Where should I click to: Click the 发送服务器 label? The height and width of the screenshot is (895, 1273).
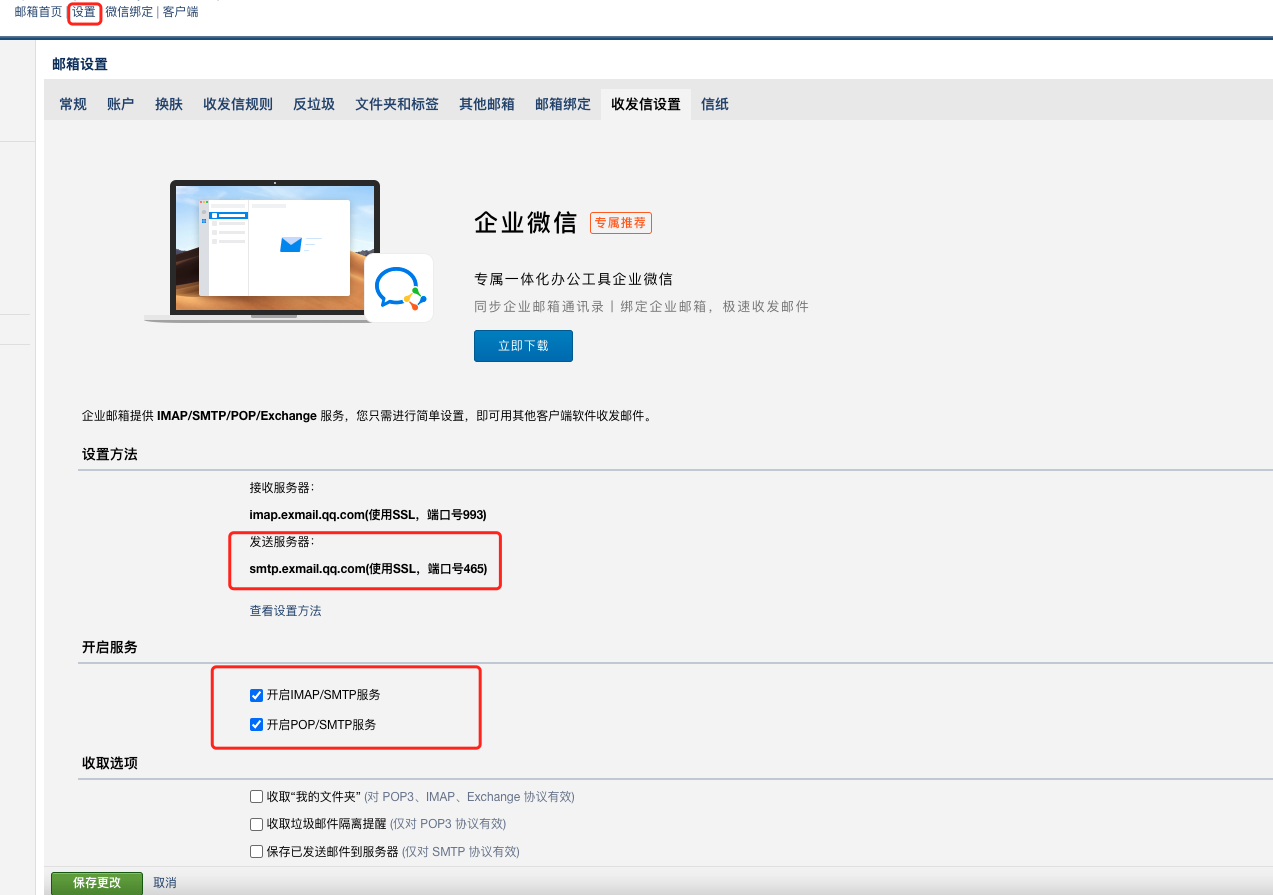point(282,542)
